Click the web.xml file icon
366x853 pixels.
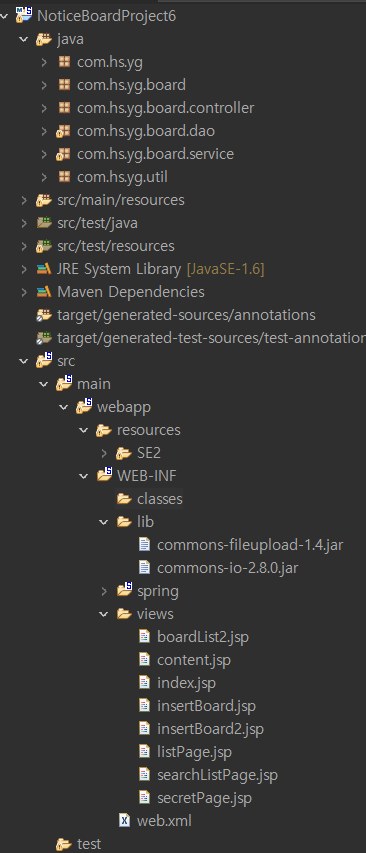(125, 820)
